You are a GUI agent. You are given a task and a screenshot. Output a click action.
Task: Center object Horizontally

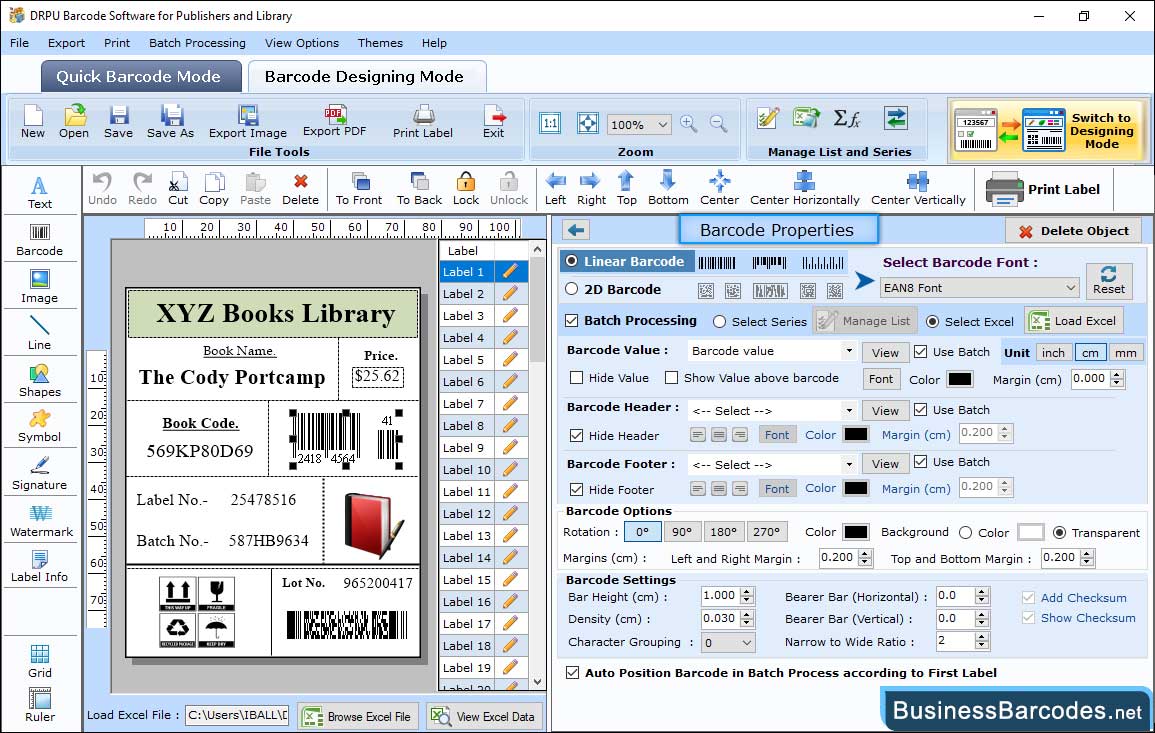[x=804, y=189]
